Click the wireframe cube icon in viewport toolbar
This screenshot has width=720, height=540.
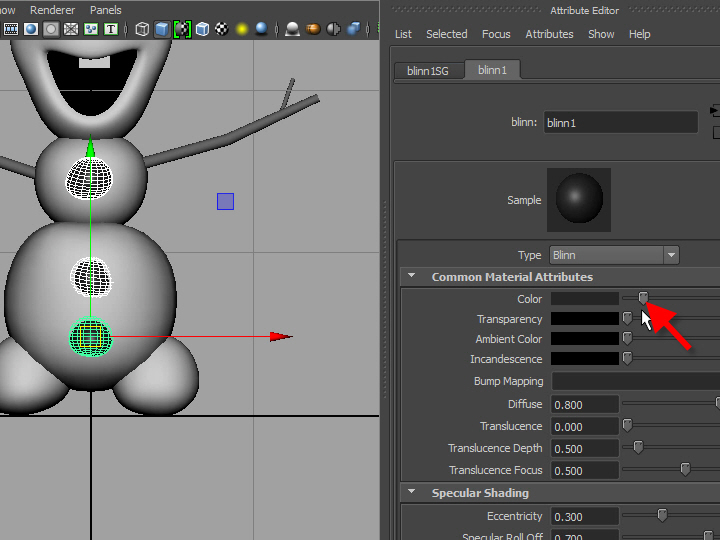[x=142, y=30]
